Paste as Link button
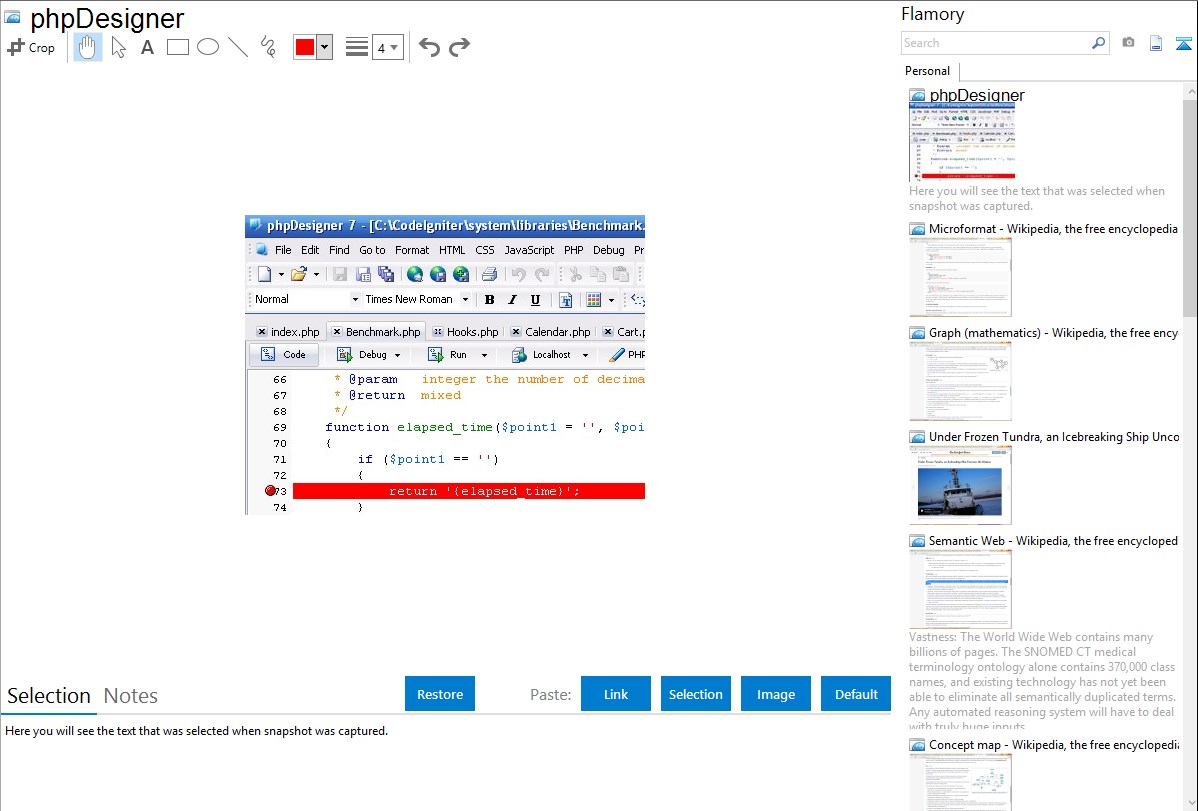This screenshot has height=811, width=1198. click(x=616, y=694)
